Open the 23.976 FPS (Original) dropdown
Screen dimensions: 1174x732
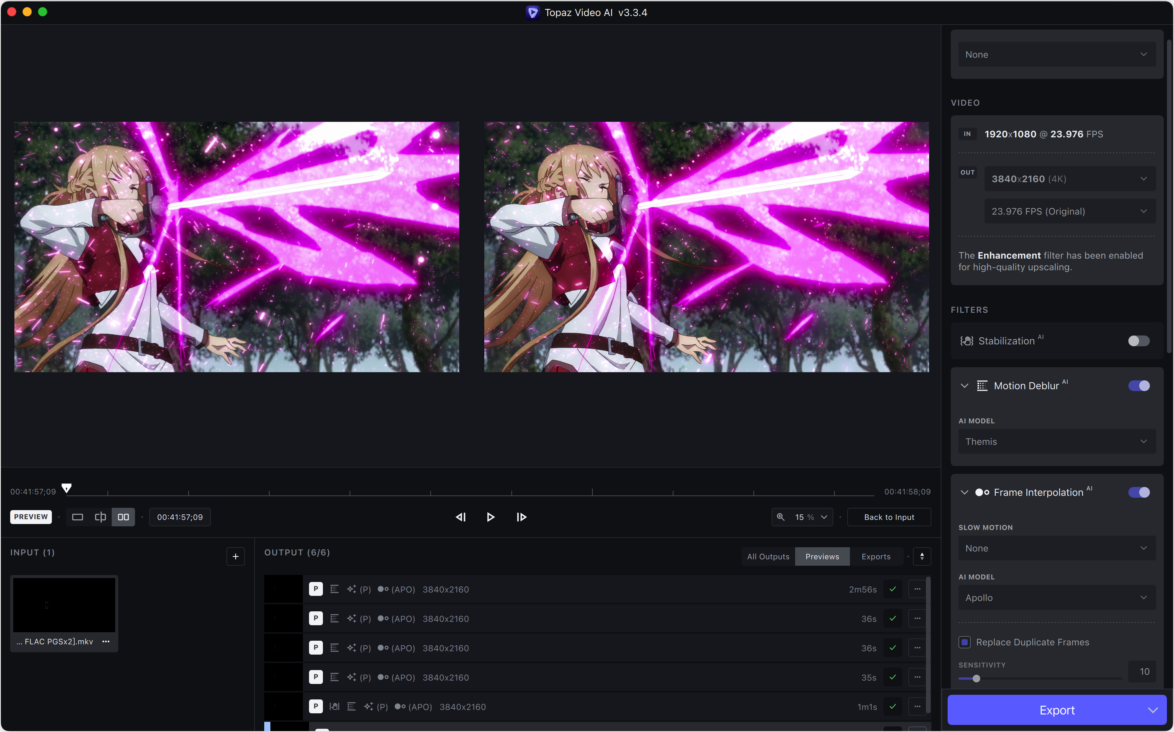[x=1070, y=211]
